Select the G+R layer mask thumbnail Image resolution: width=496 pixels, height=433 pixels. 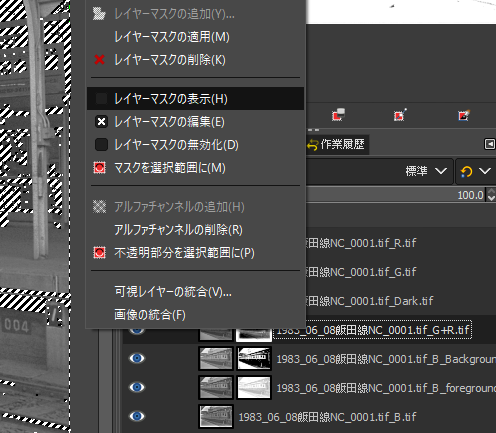click(254, 334)
